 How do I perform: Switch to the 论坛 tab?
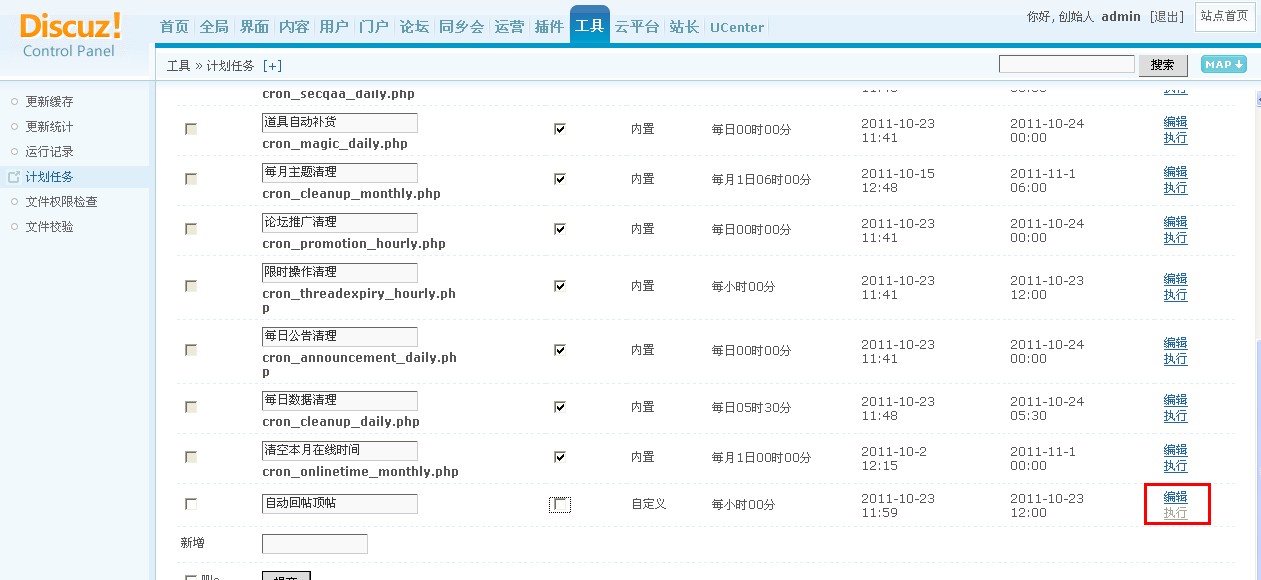tap(414, 27)
